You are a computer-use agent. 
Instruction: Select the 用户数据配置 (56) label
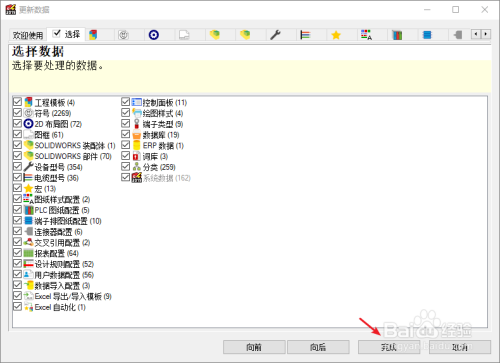click(64, 275)
